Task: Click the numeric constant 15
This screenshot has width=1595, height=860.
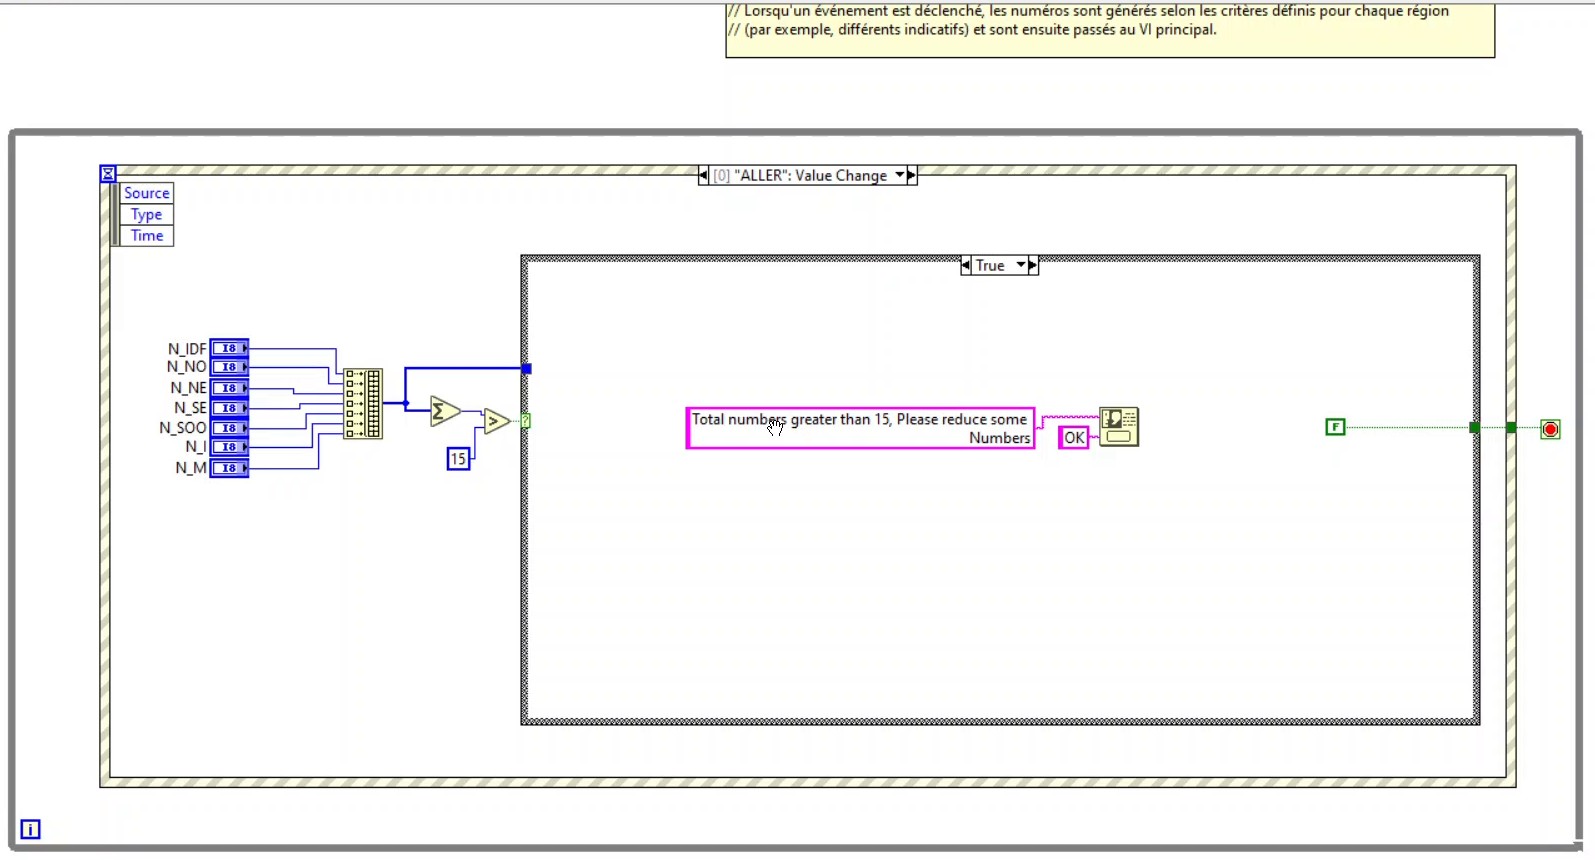Action: pyautogui.click(x=458, y=459)
